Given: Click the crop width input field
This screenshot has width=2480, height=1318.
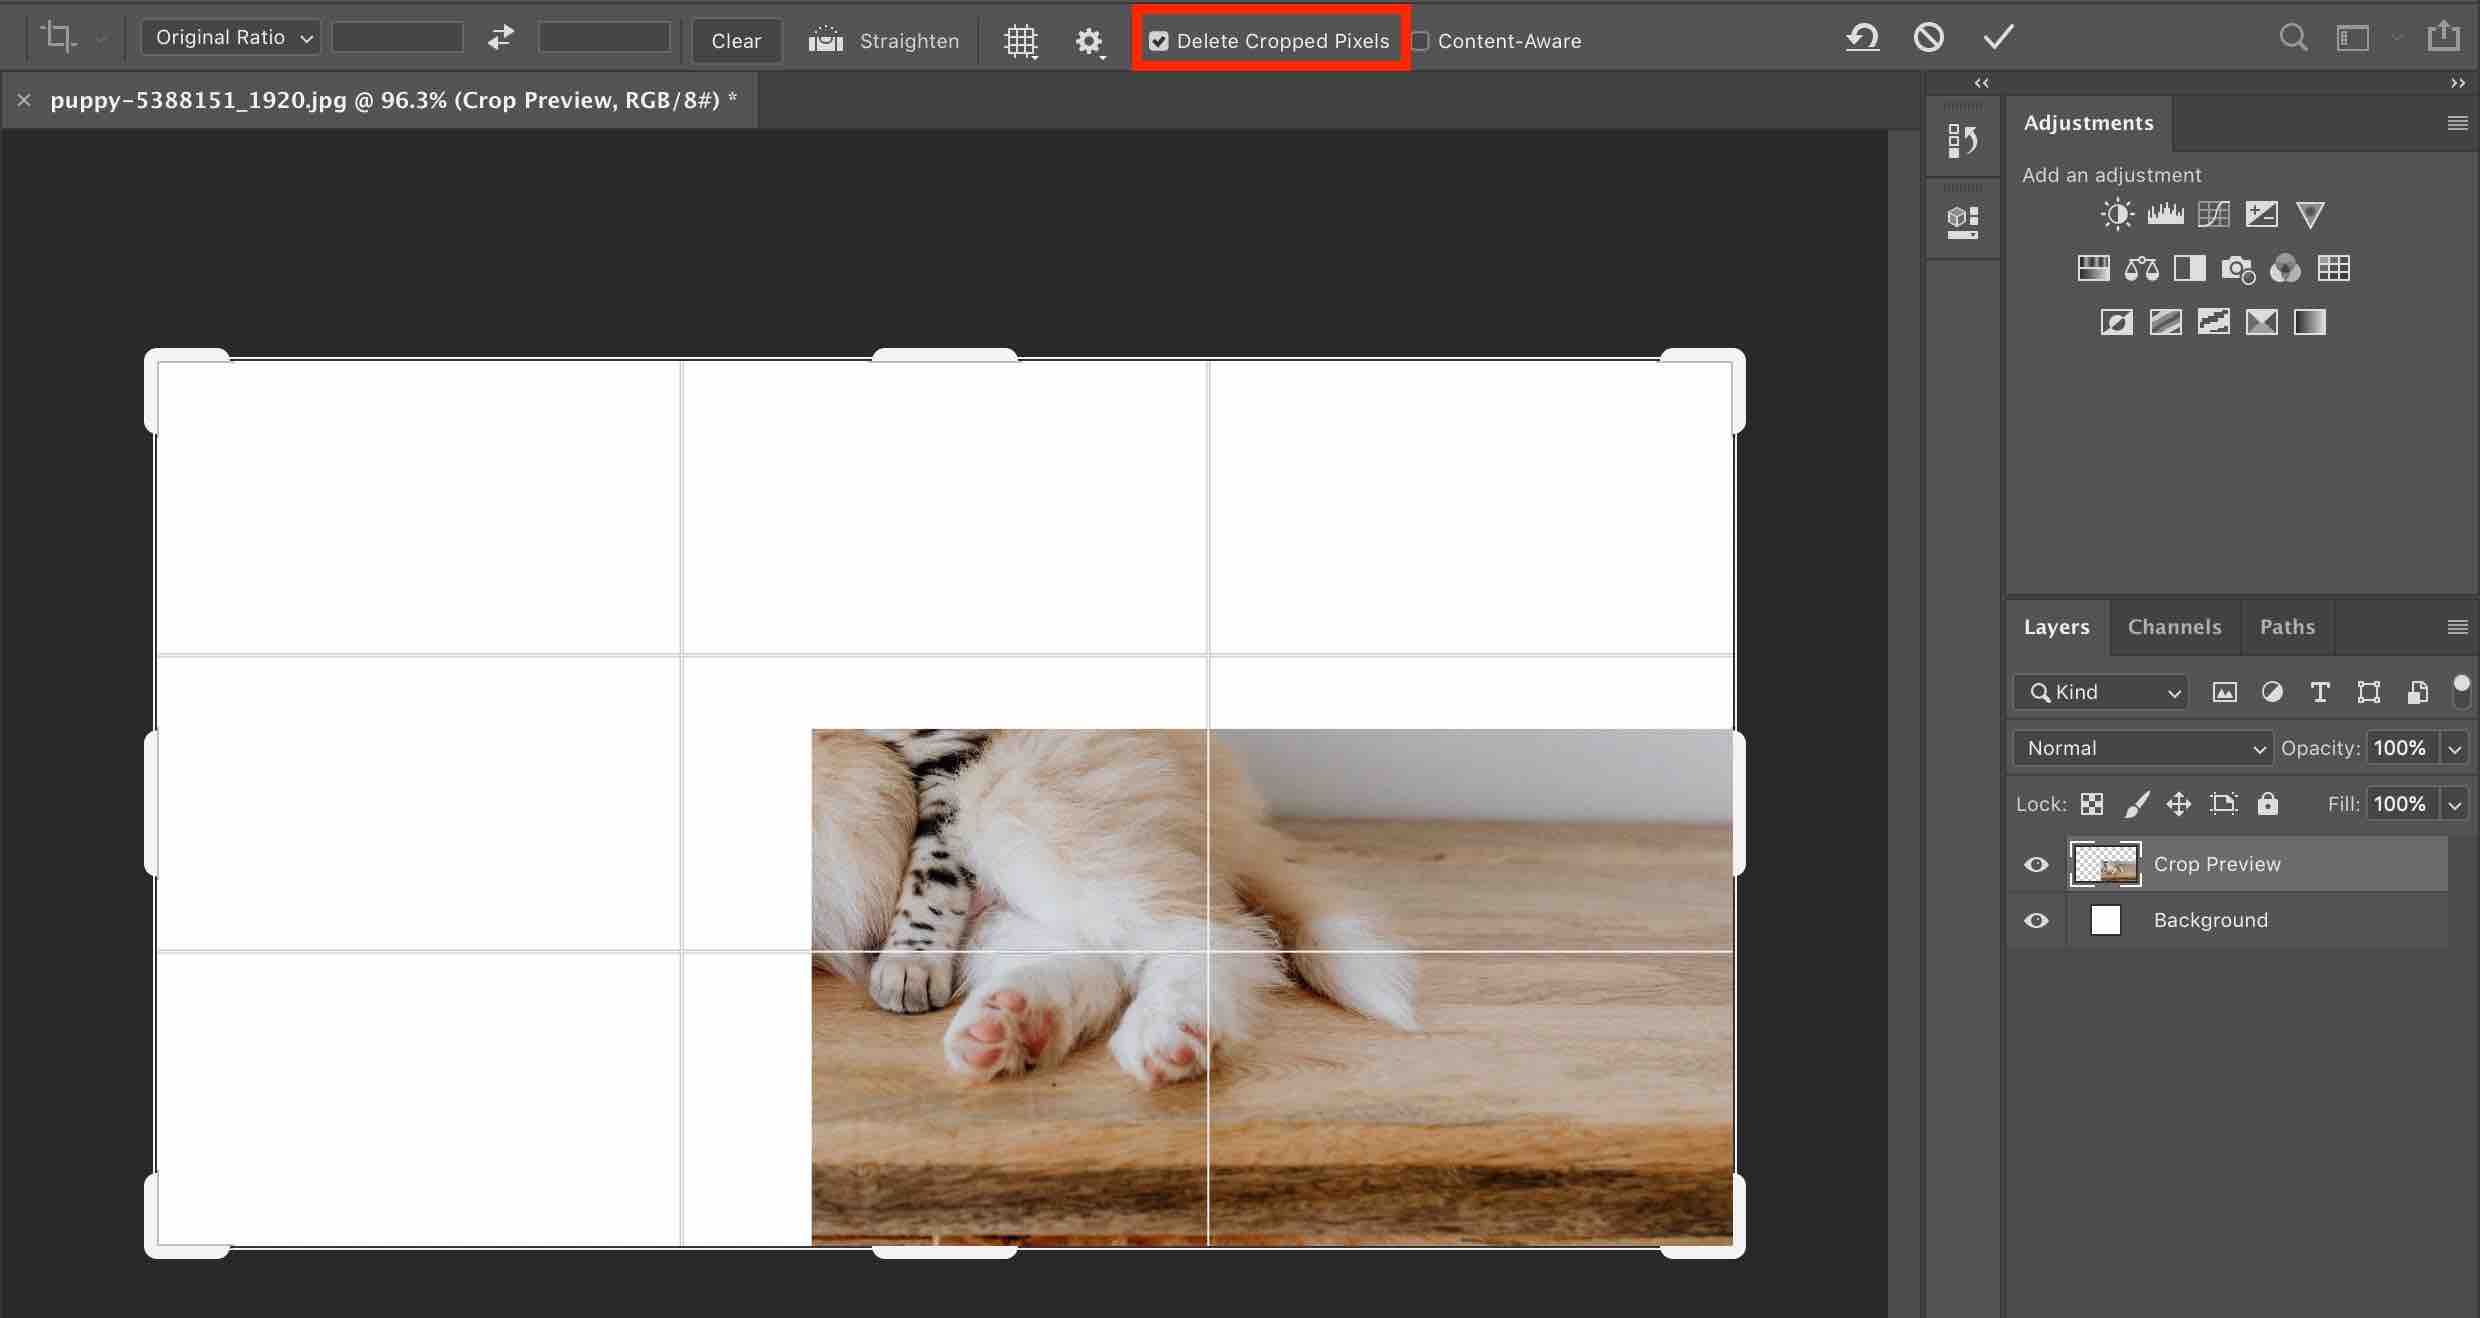Looking at the screenshot, I should click(398, 38).
